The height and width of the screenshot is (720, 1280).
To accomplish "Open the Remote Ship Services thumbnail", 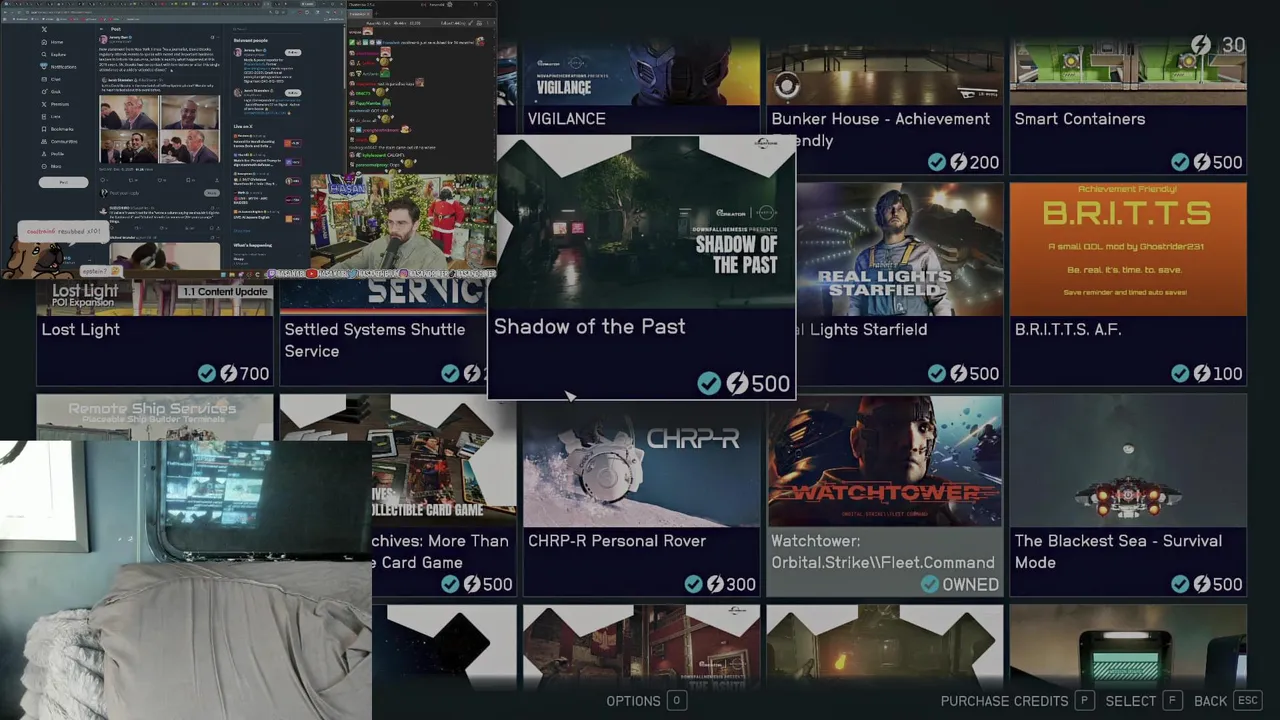I will 154,417.
